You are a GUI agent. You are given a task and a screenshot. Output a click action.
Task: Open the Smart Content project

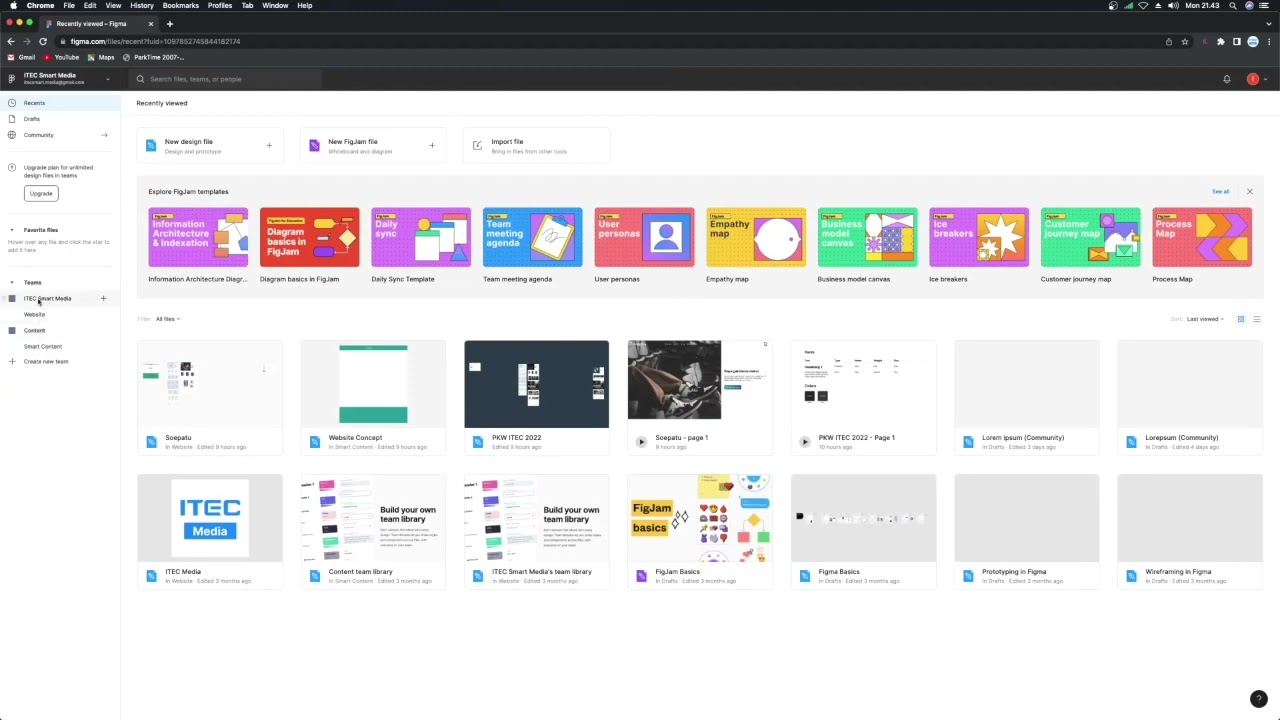click(43, 347)
